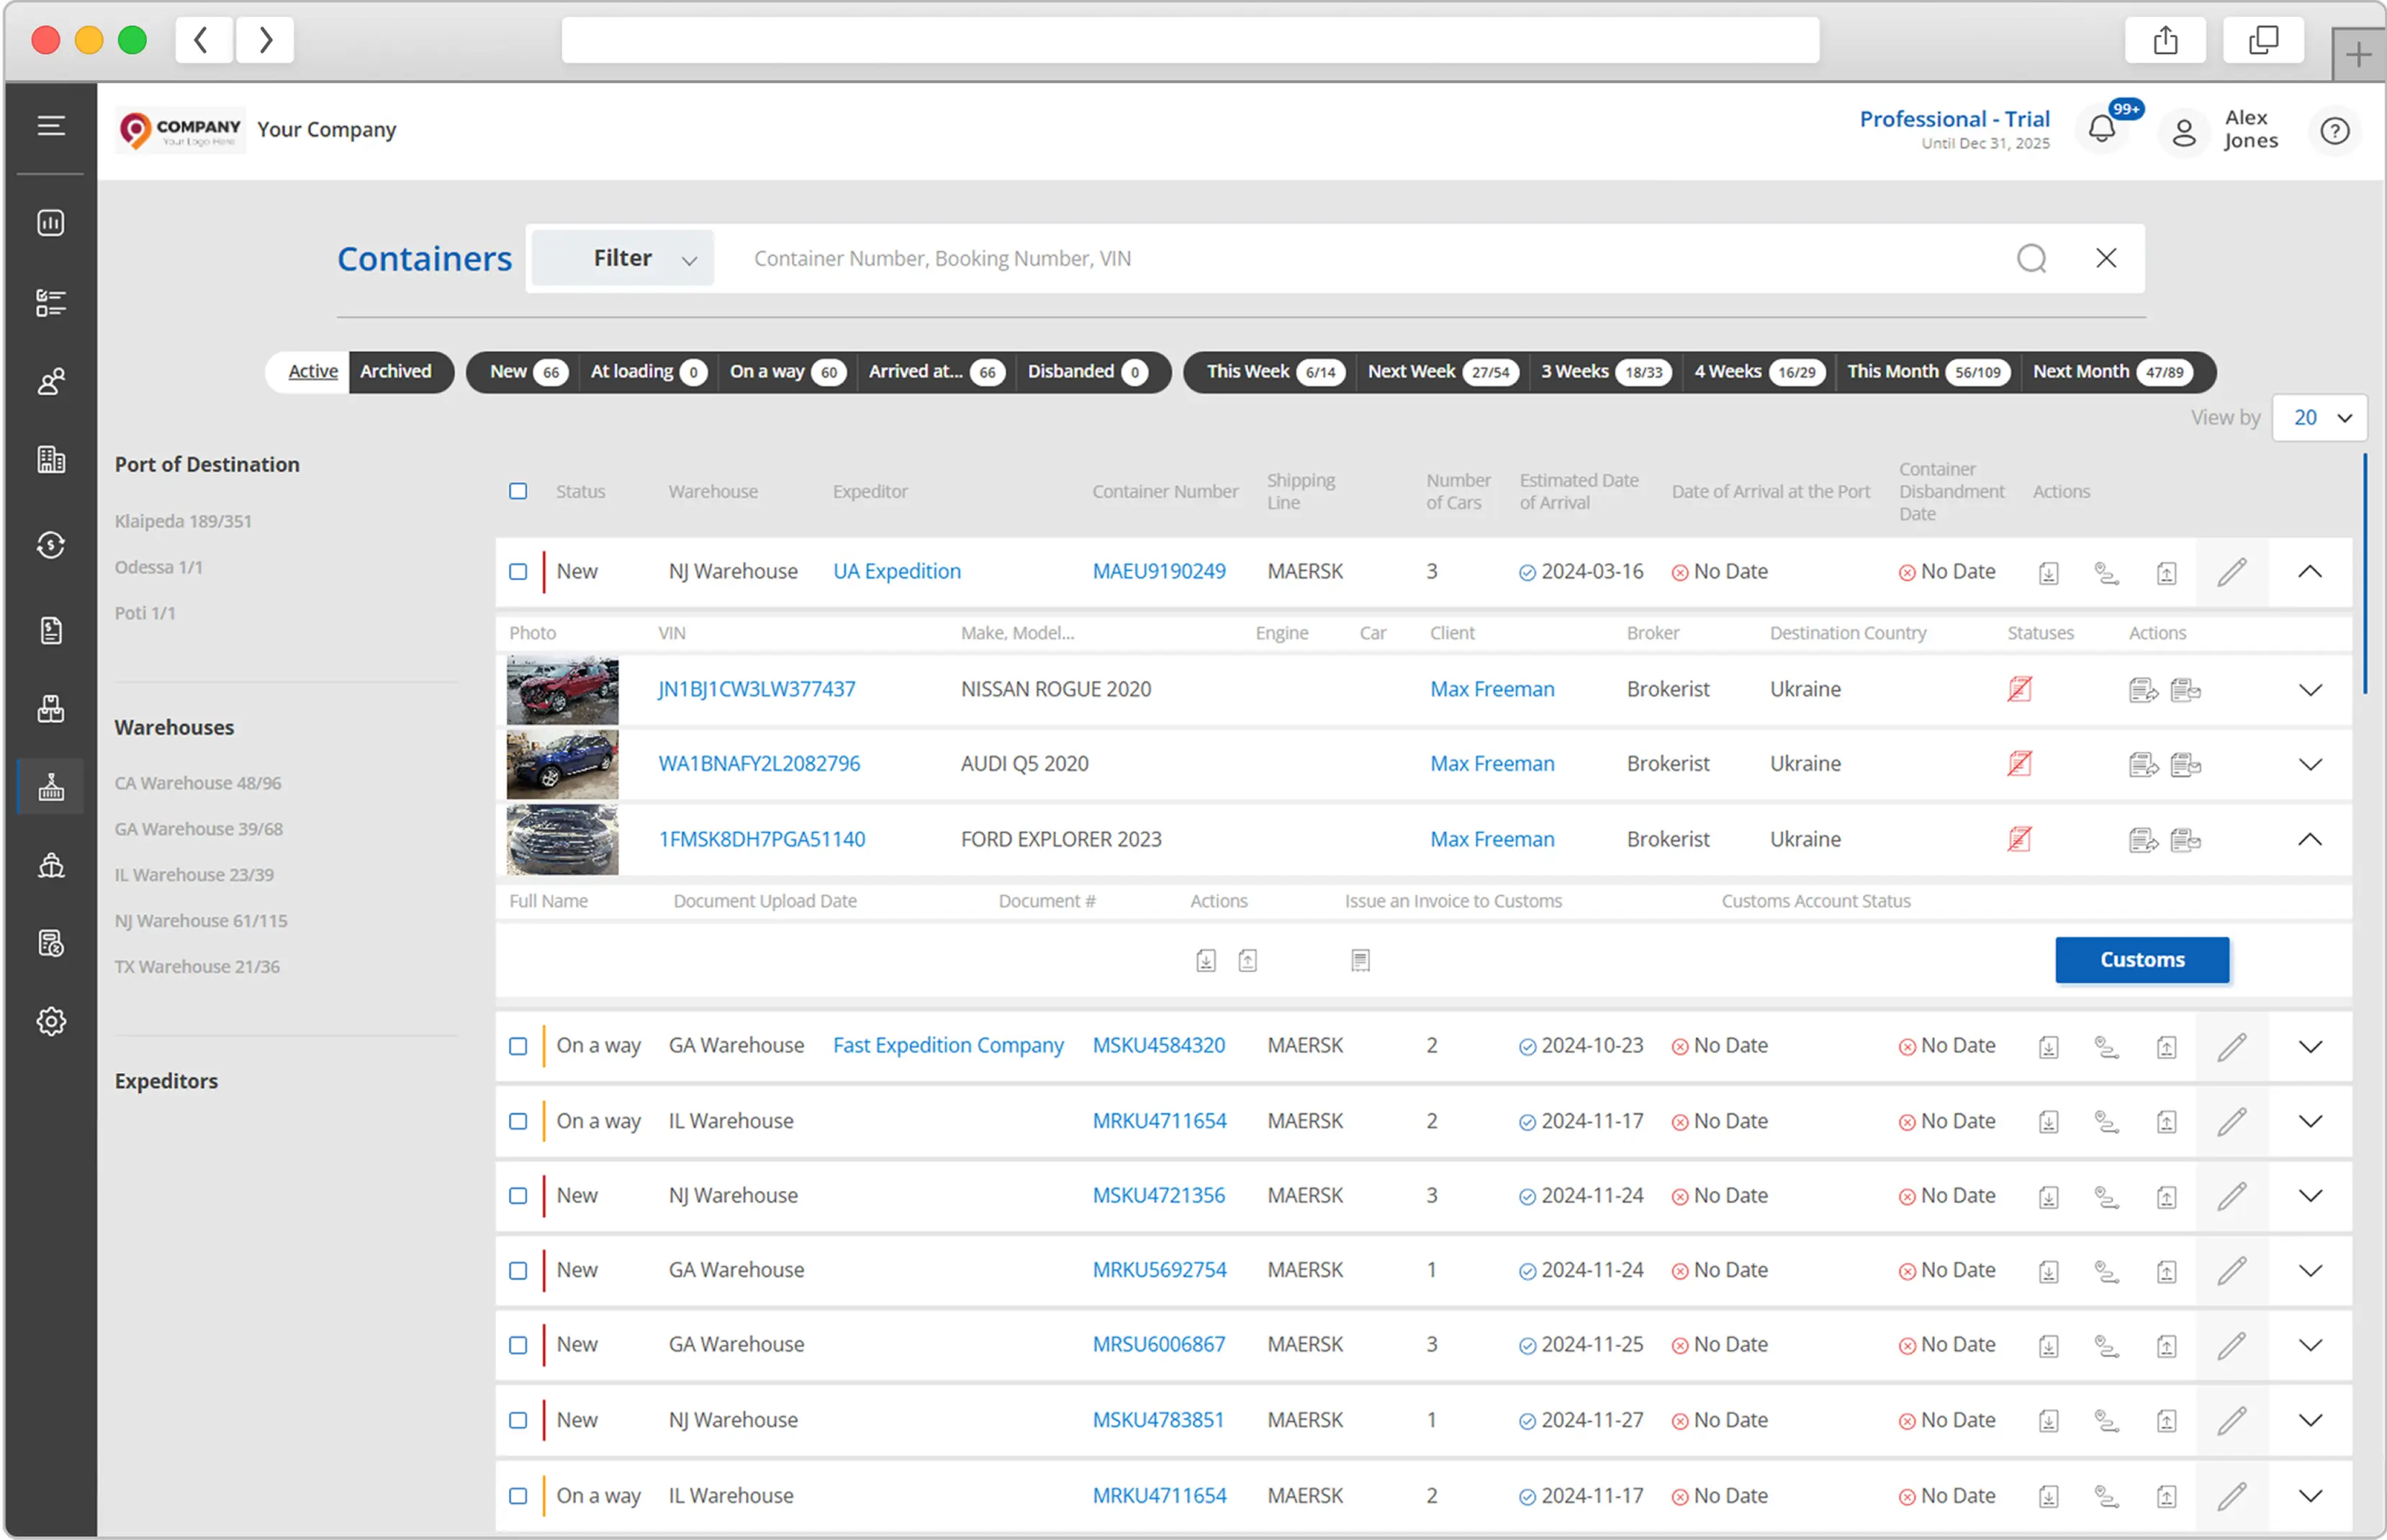This screenshot has width=2387, height=1540.
Task: Click the download icon in the customs document row
Action: [x=1206, y=961]
